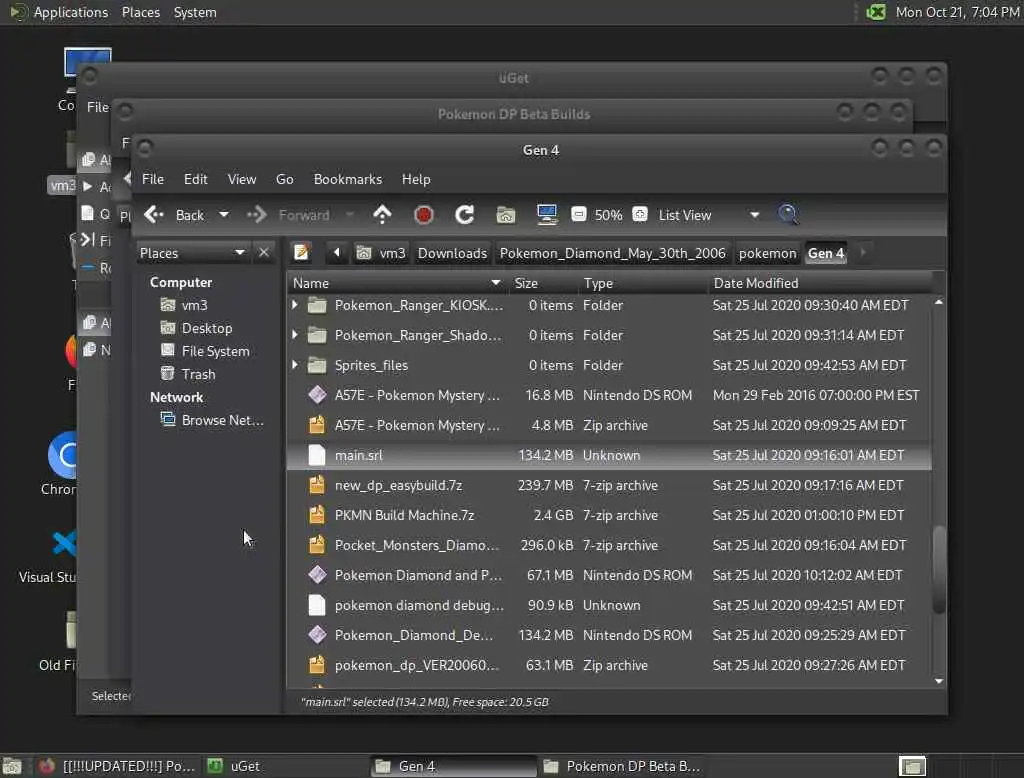The width and height of the screenshot is (1024, 778).
Task: Toggle text-based location bar edit icon
Action: point(302,253)
